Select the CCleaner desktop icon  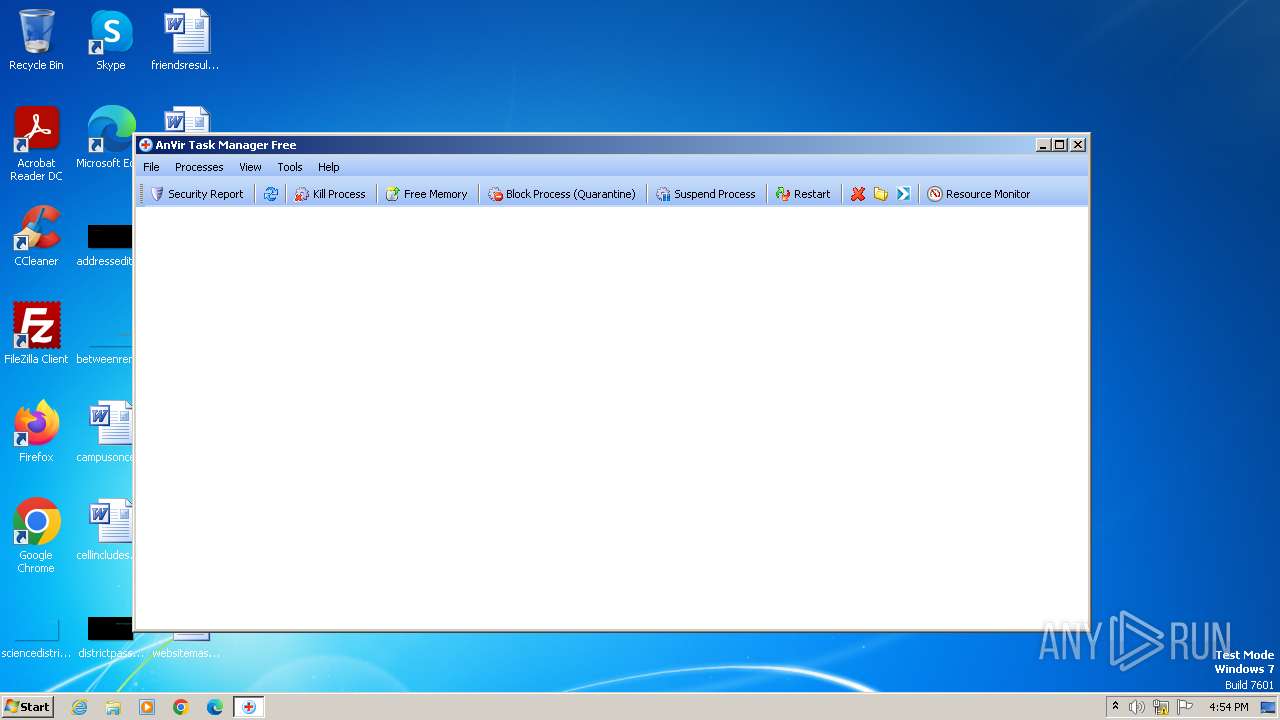(x=36, y=236)
